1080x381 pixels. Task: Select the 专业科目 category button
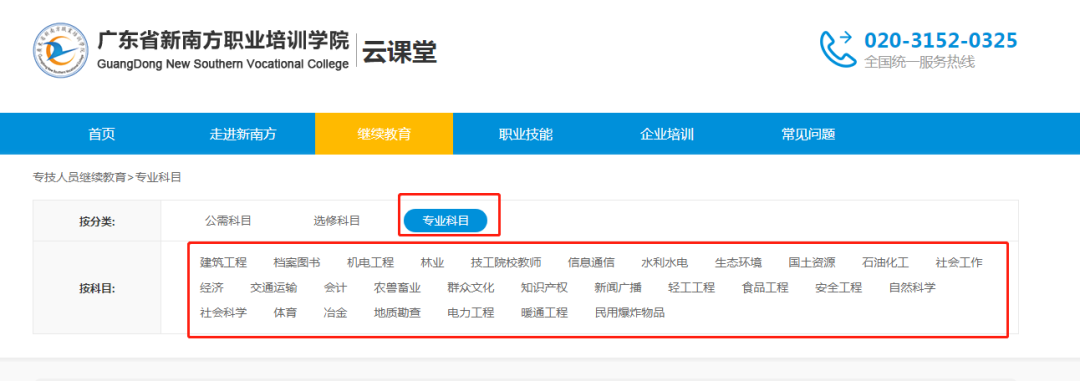(446, 220)
